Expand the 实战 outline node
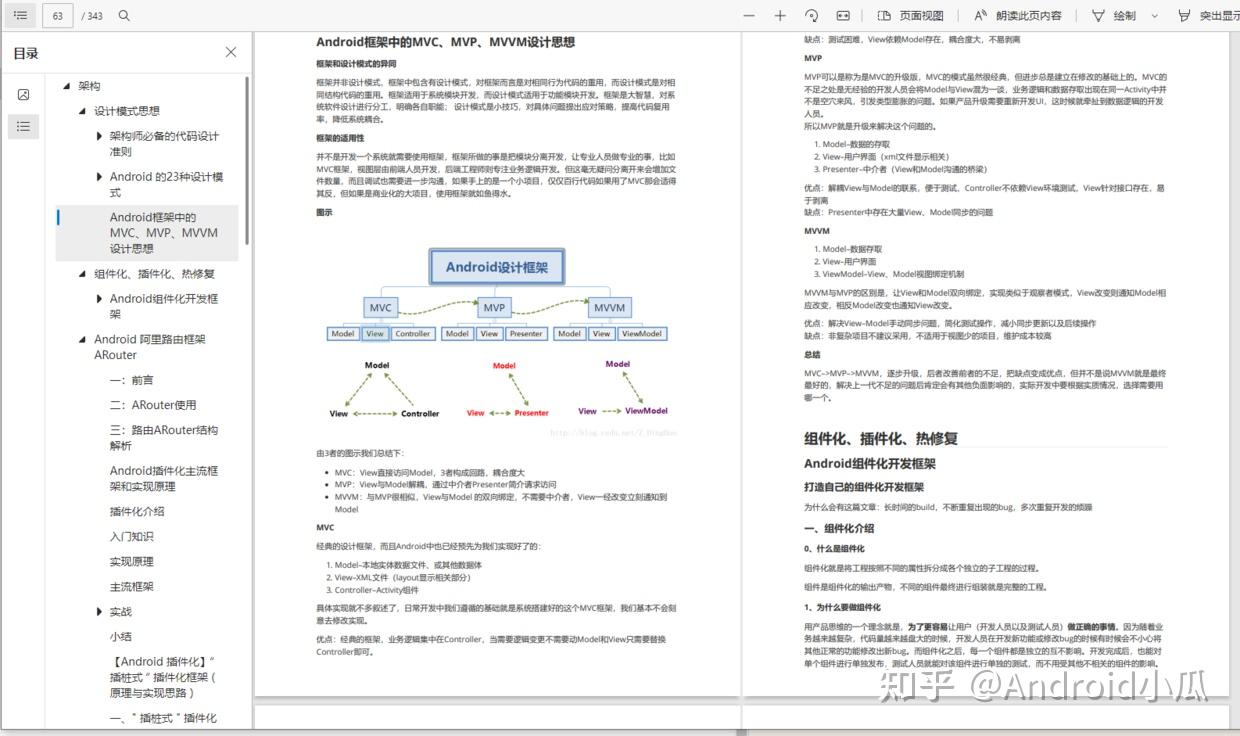Image resolution: width=1240 pixels, height=736 pixels. pos(99,612)
